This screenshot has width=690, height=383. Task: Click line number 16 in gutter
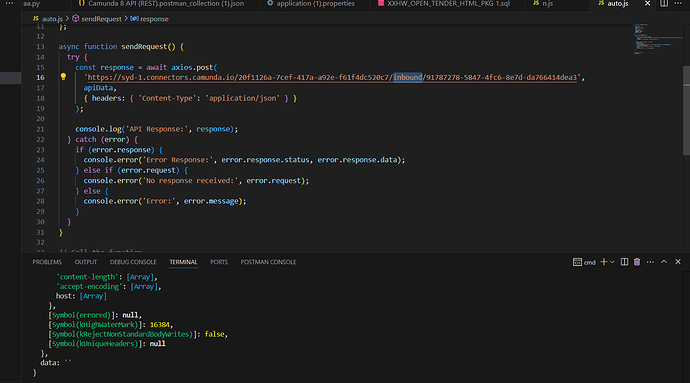(40, 77)
